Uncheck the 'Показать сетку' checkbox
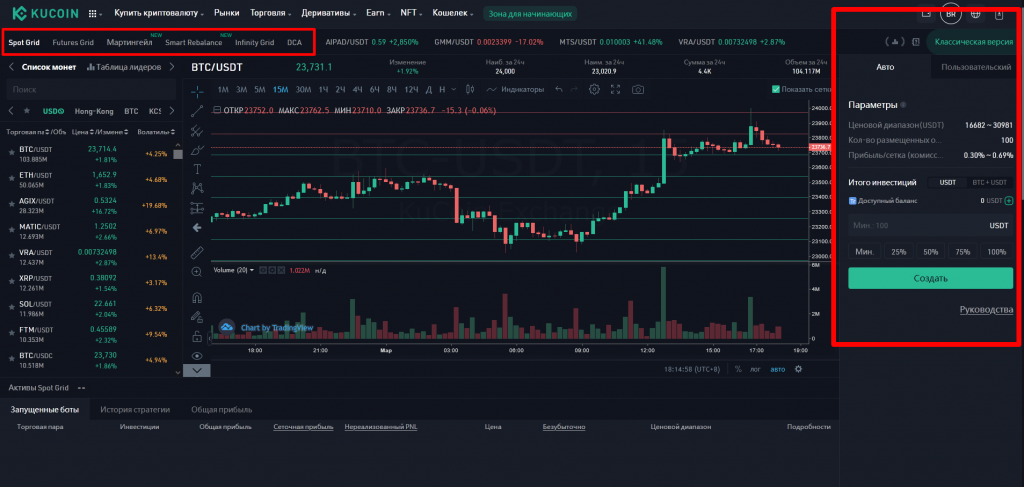This screenshot has width=1024, height=487. (776, 89)
